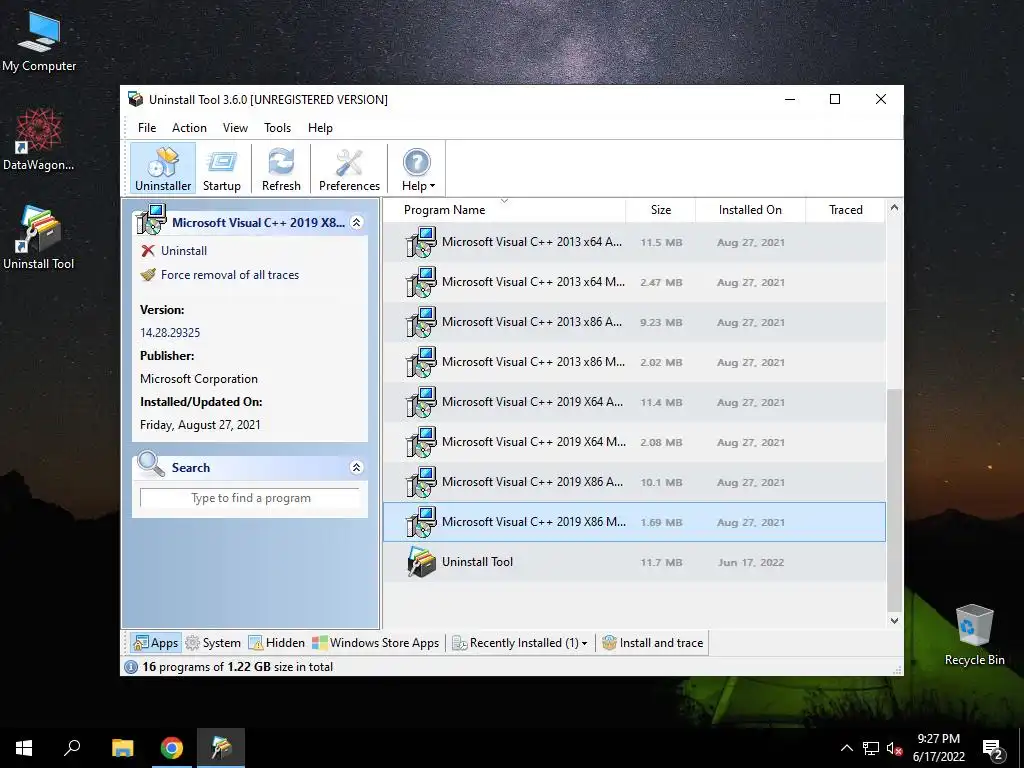Open the Startup toolbar icon
The width and height of the screenshot is (1024, 768).
221,169
